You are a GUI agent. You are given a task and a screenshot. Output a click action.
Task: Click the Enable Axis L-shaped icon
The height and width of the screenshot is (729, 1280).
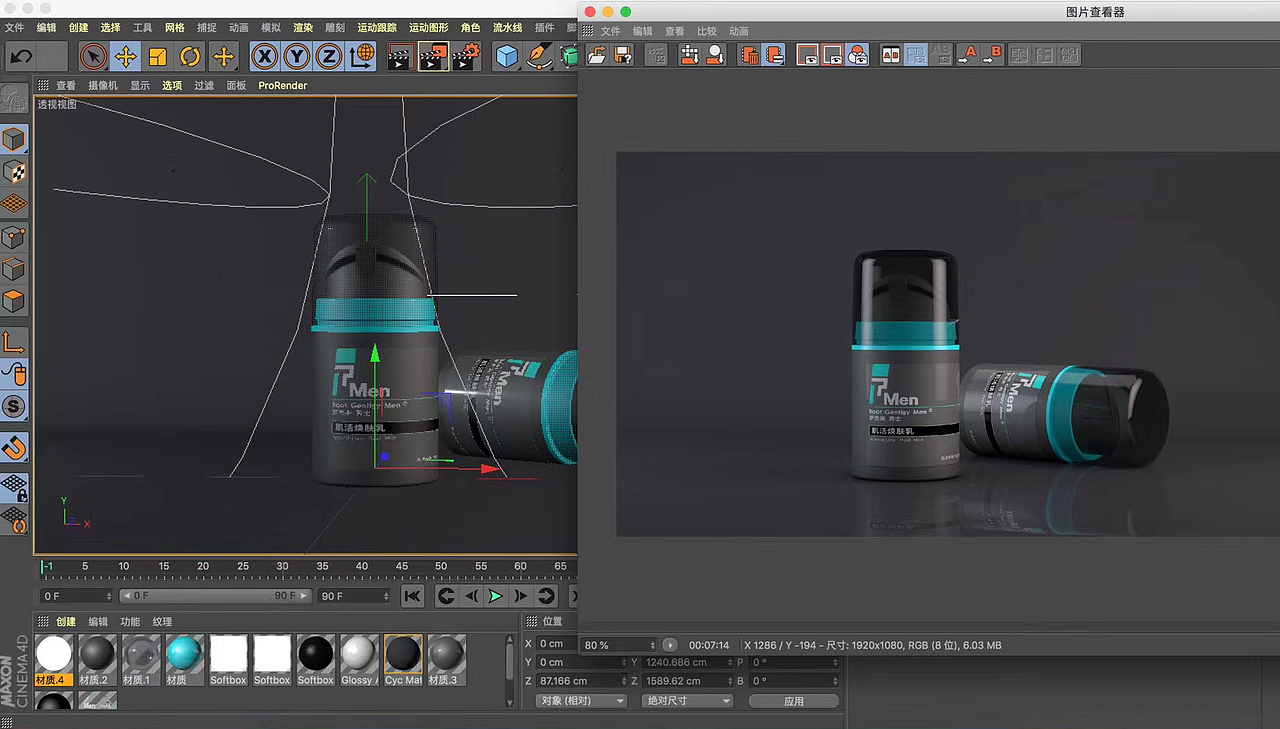tap(14, 342)
